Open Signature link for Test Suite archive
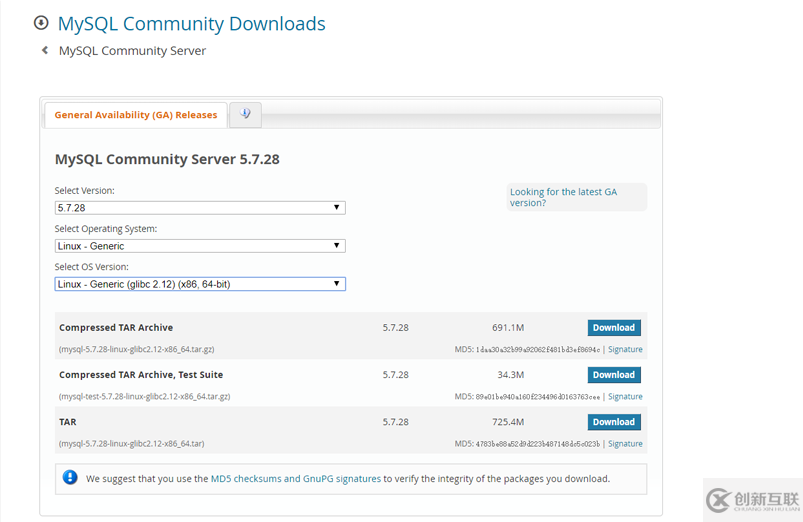Image resolution: width=803 pixels, height=522 pixels. (x=625, y=396)
